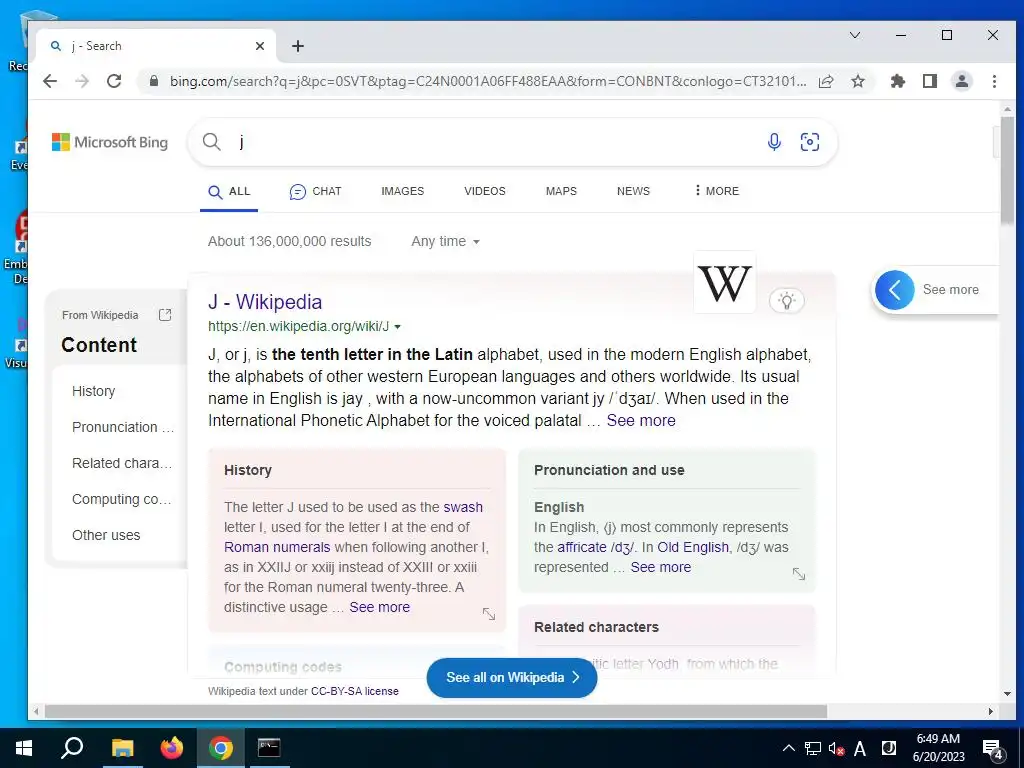Viewport: 1024px width, 768px height.
Task: Click the share page icon in address bar
Action: [x=826, y=81]
